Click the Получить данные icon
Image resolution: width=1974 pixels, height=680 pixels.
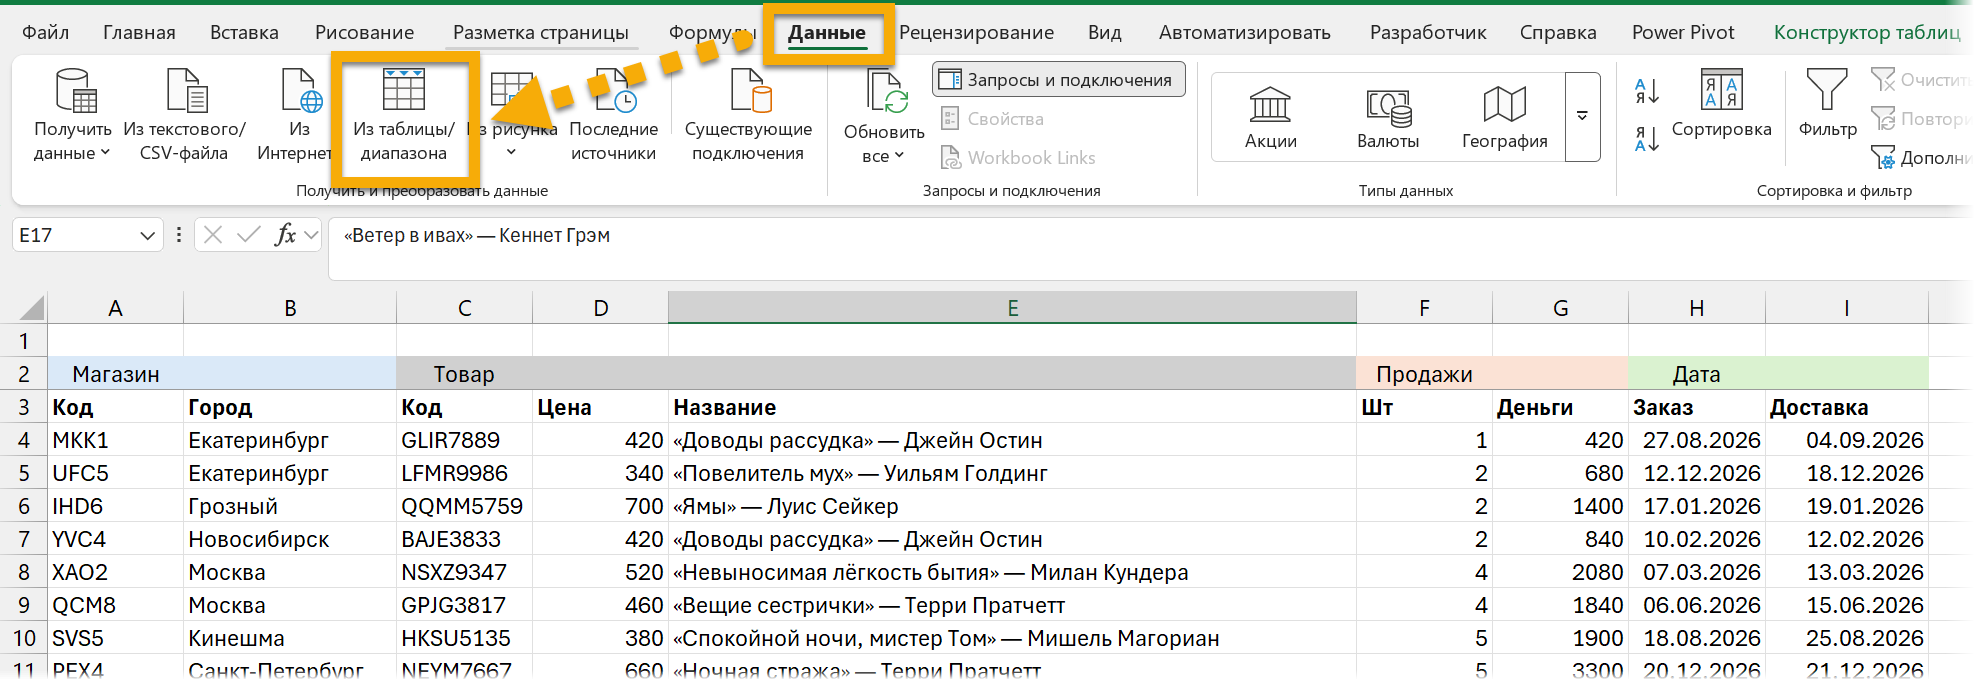pos(75,91)
